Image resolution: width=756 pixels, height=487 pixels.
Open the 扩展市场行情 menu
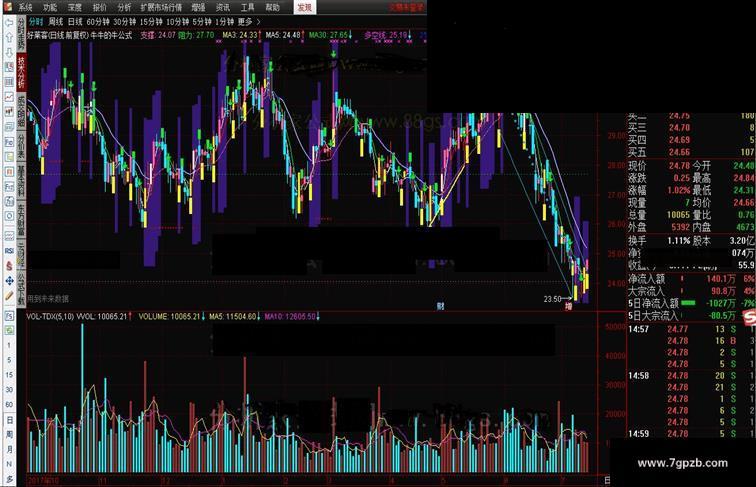tap(162, 7)
